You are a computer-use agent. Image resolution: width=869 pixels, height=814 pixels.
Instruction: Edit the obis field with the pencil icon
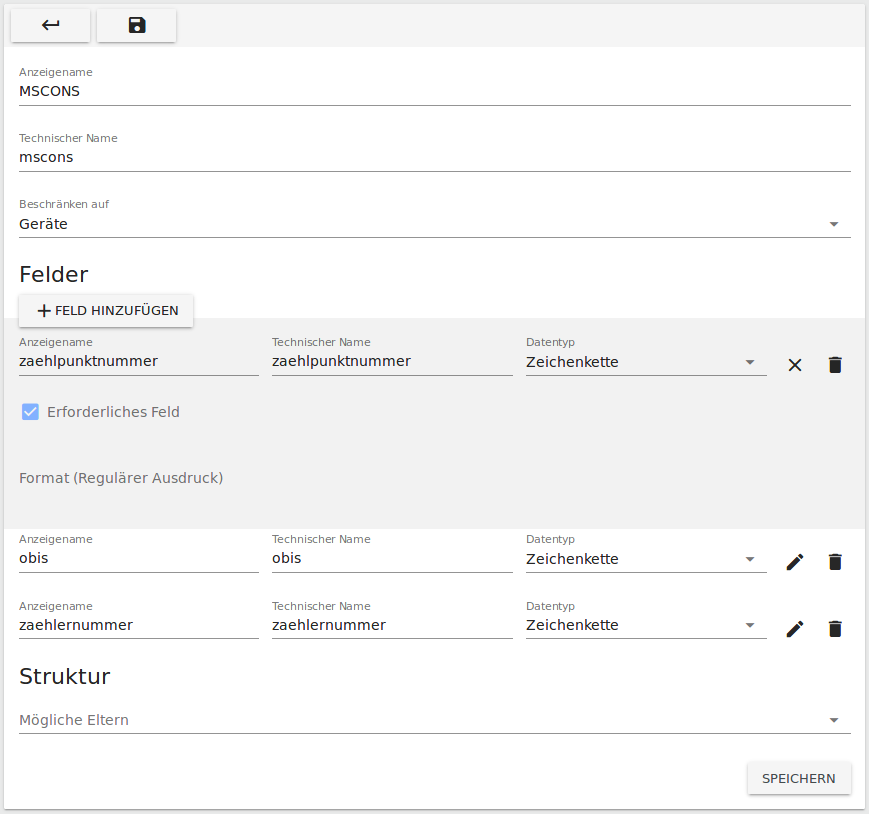point(795,562)
